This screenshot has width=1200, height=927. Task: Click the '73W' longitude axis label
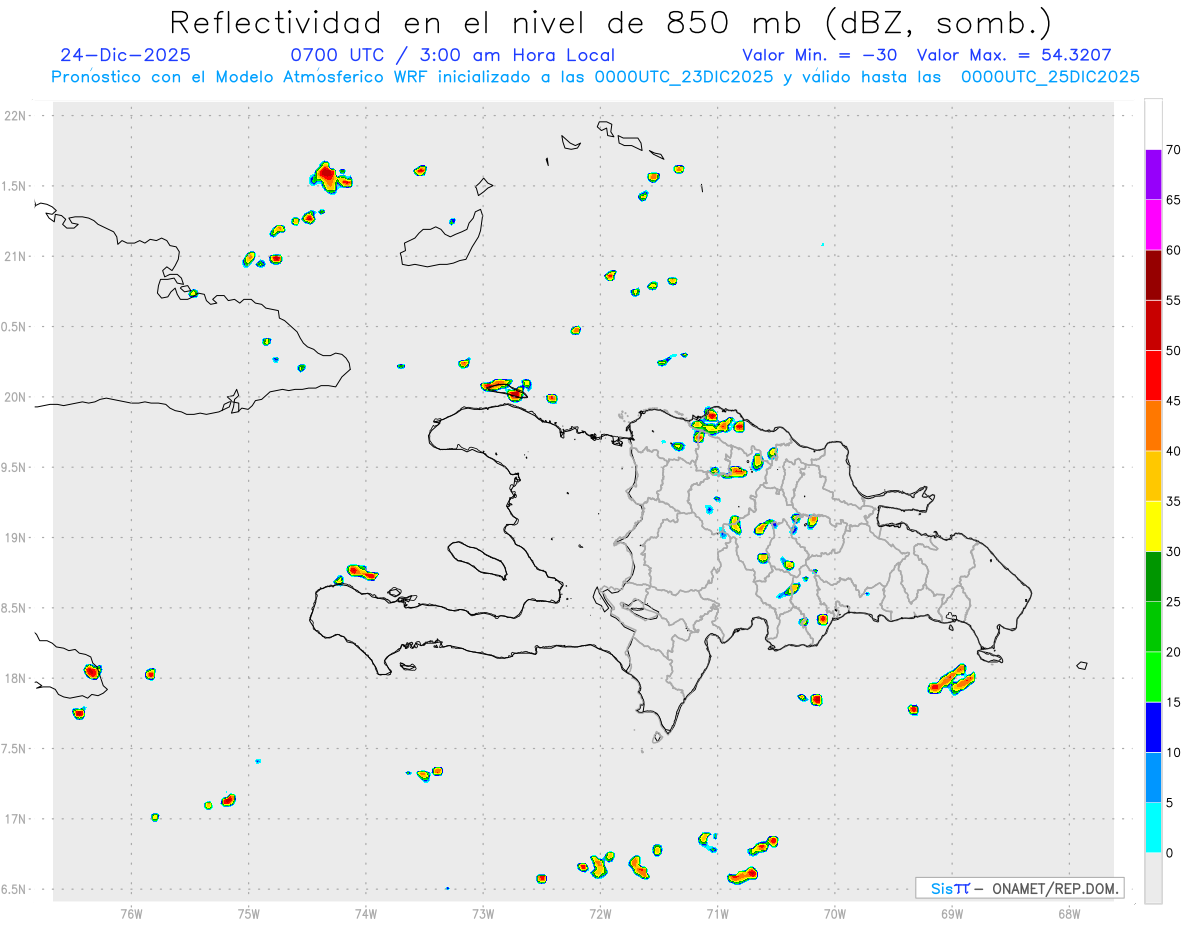pyautogui.click(x=483, y=913)
